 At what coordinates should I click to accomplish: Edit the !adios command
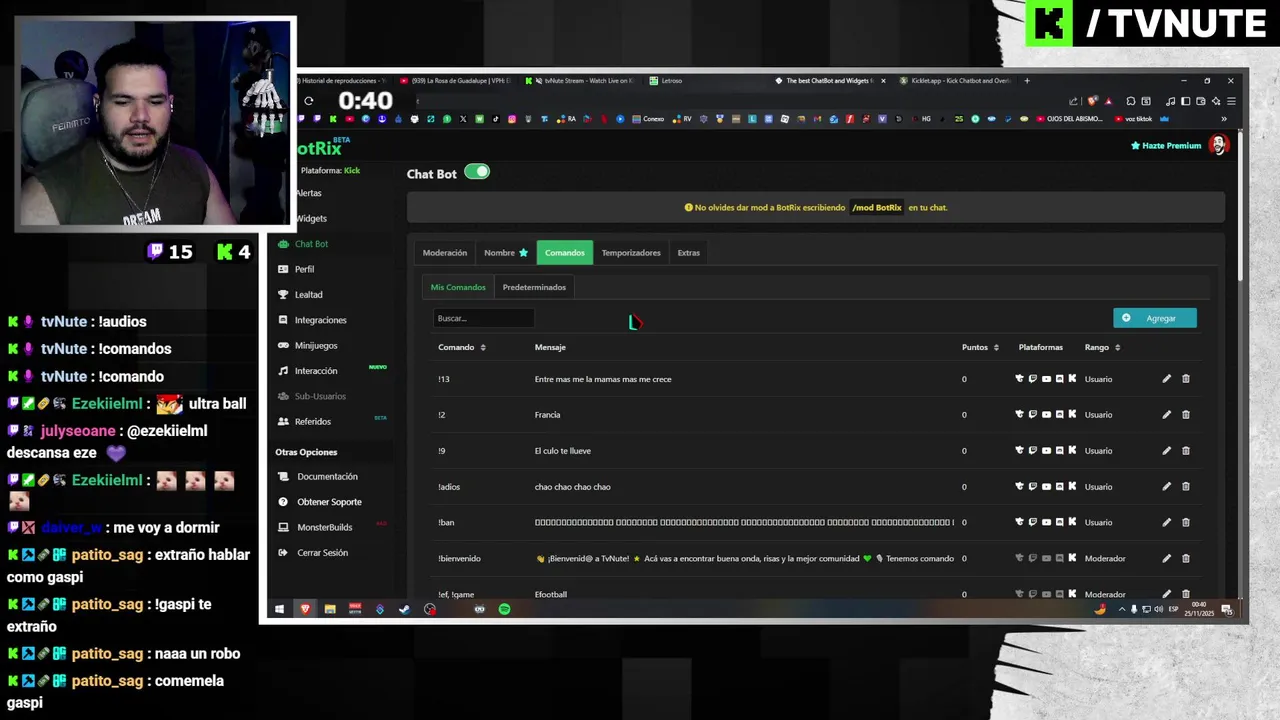pyautogui.click(x=1166, y=487)
